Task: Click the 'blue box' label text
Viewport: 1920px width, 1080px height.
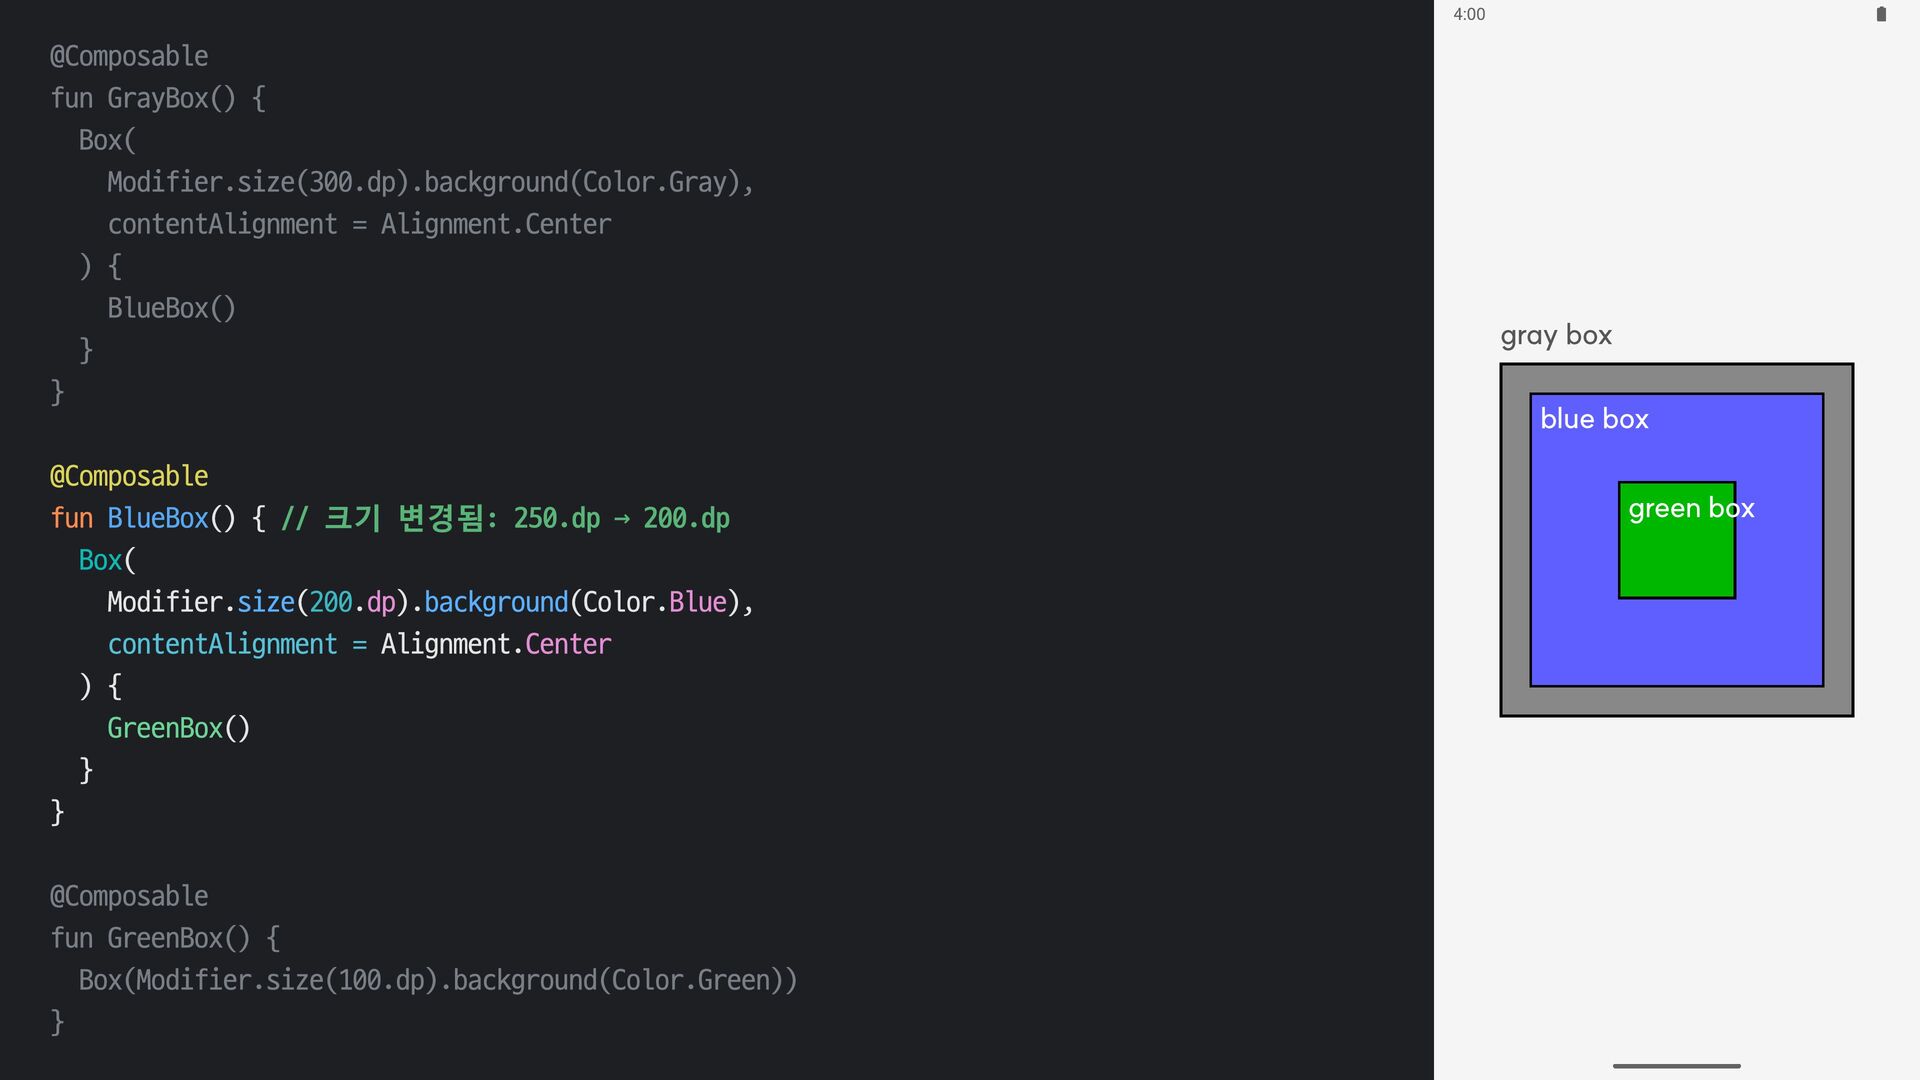Action: click(x=1594, y=419)
